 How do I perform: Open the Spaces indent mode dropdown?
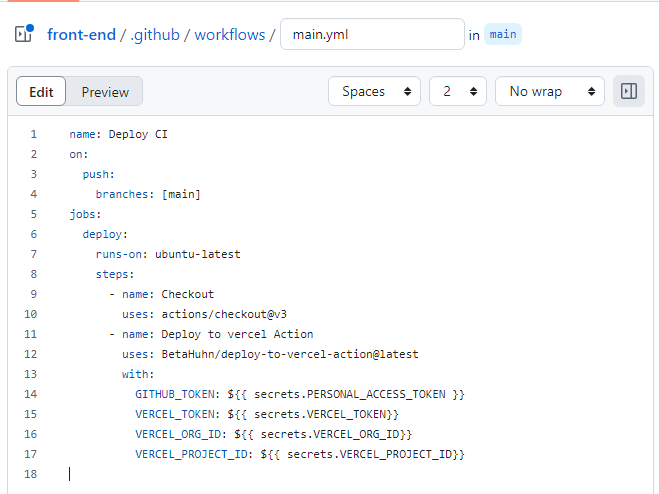tap(374, 91)
